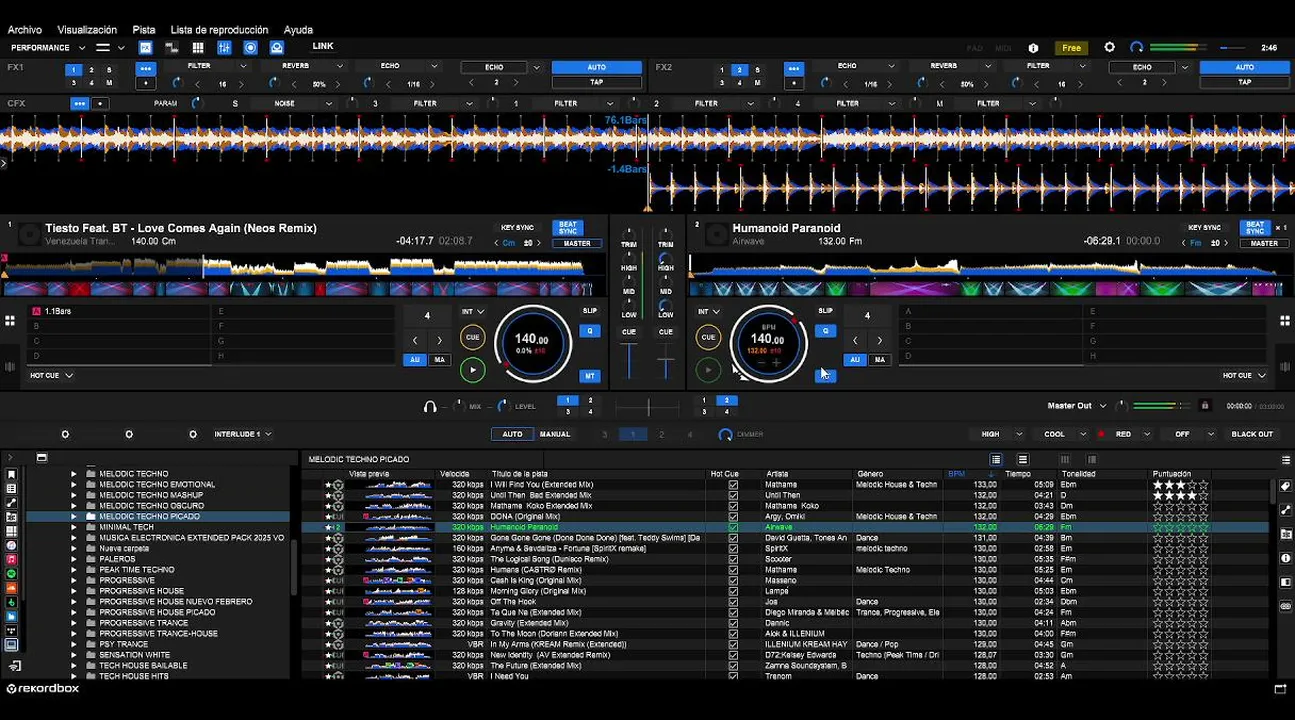Click the TAP button in FX1
1295x720 pixels.
click(597, 82)
